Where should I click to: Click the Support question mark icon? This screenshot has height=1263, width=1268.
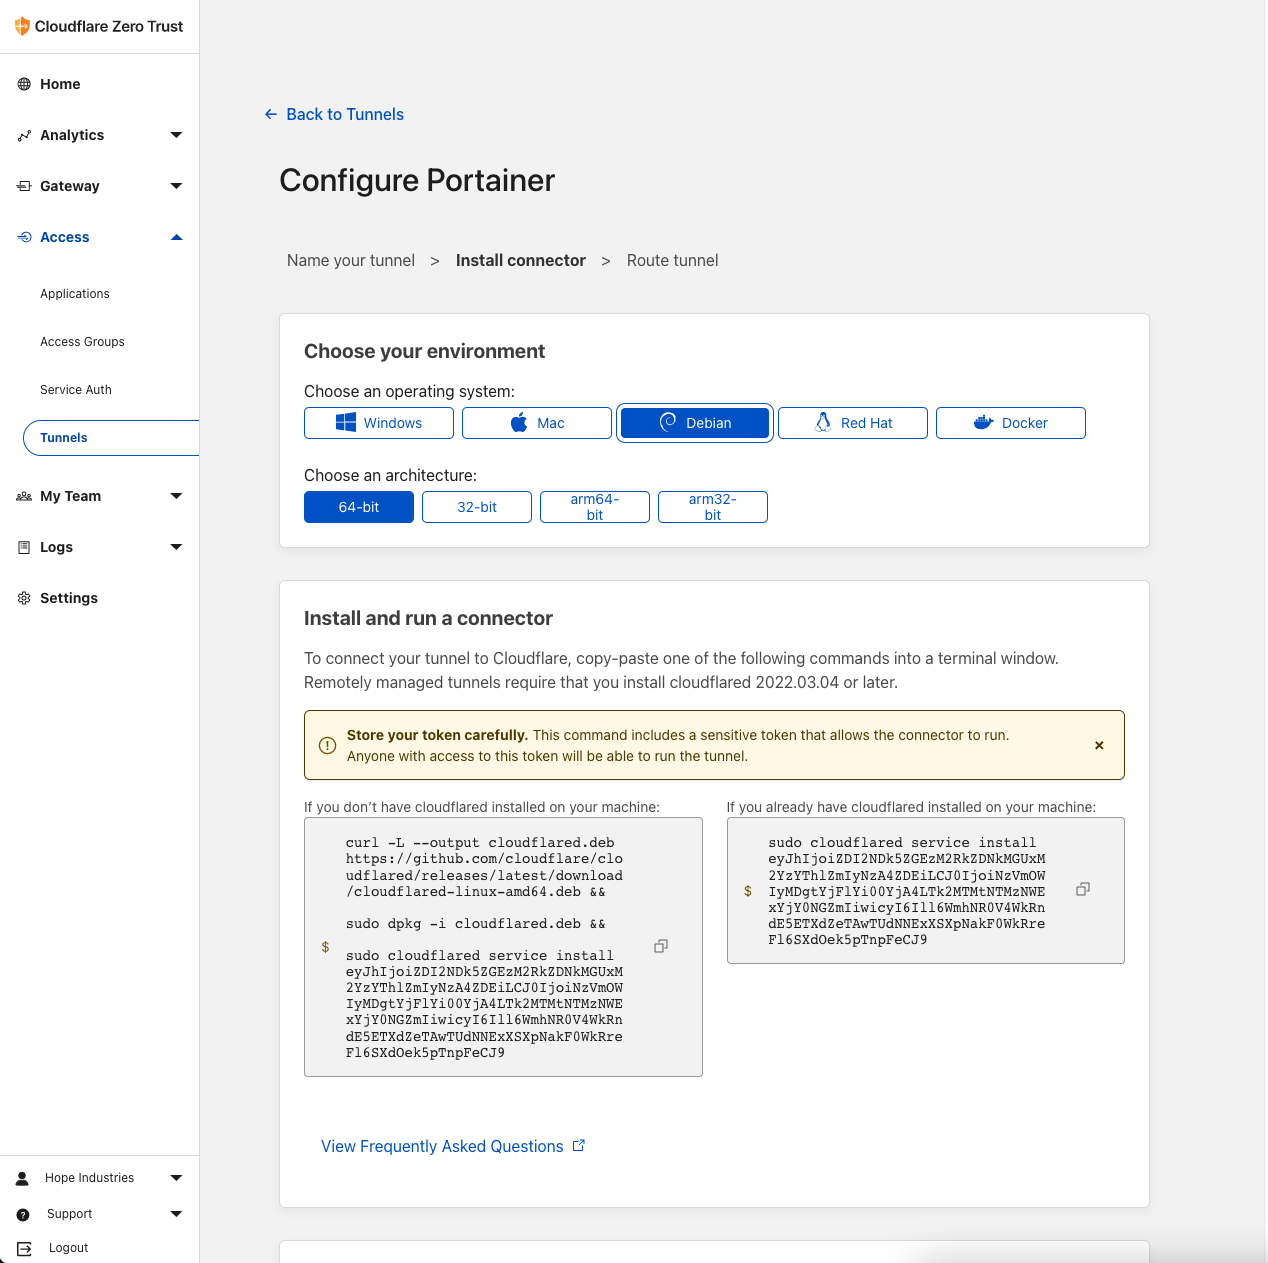click(x=23, y=1214)
